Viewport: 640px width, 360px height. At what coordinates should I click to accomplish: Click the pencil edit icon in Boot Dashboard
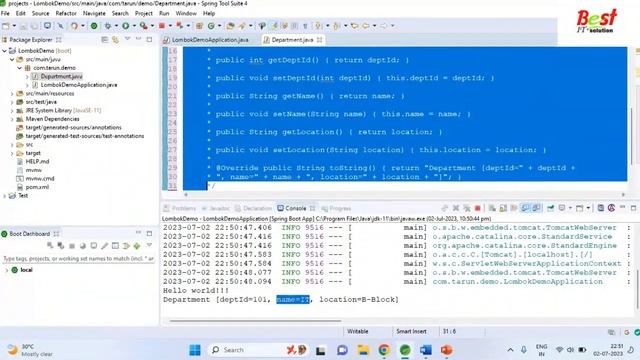point(105,246)
